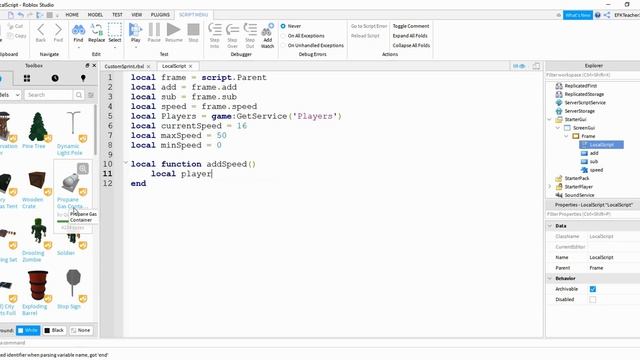Viewport: 640px width, 360px height.
Task: Open the Toolbox category dropdown
Action: tap(10, 95)
